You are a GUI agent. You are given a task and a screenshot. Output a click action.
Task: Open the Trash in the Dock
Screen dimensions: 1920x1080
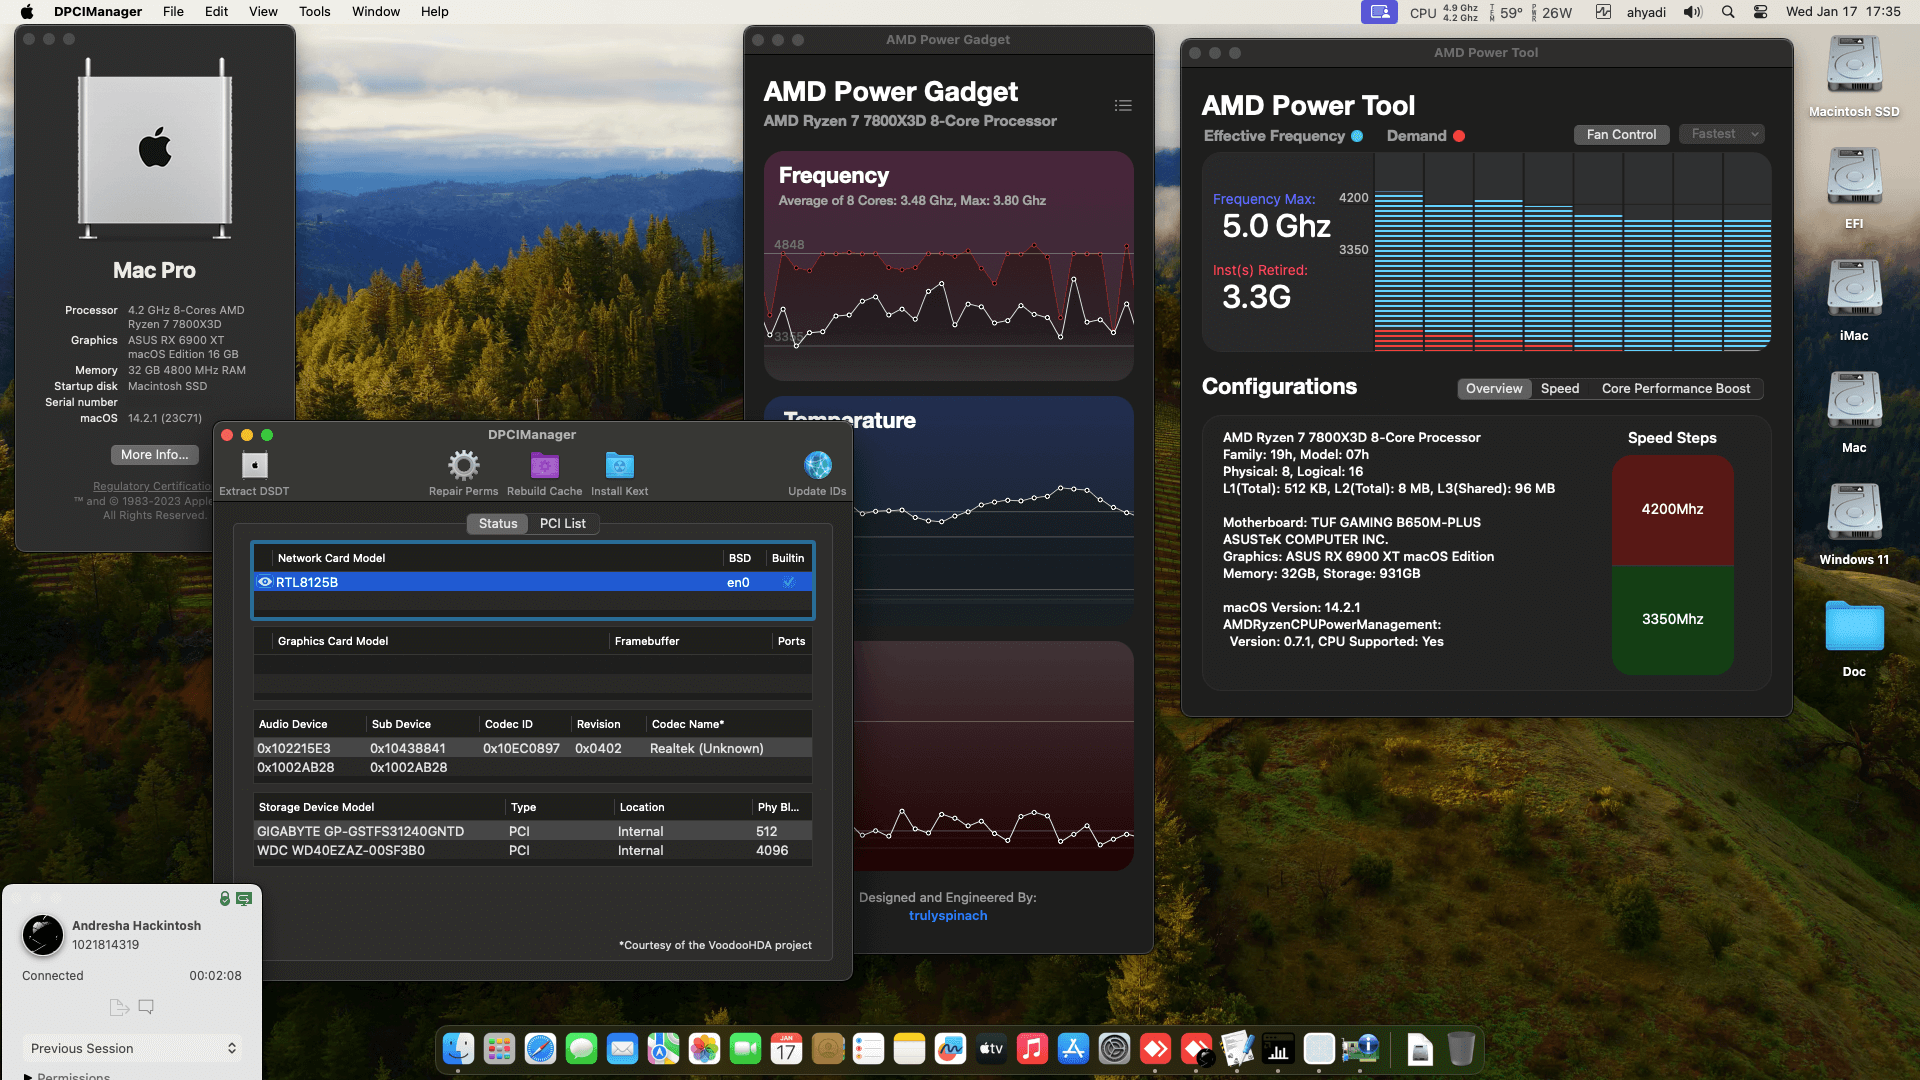coord(1461,1048)
